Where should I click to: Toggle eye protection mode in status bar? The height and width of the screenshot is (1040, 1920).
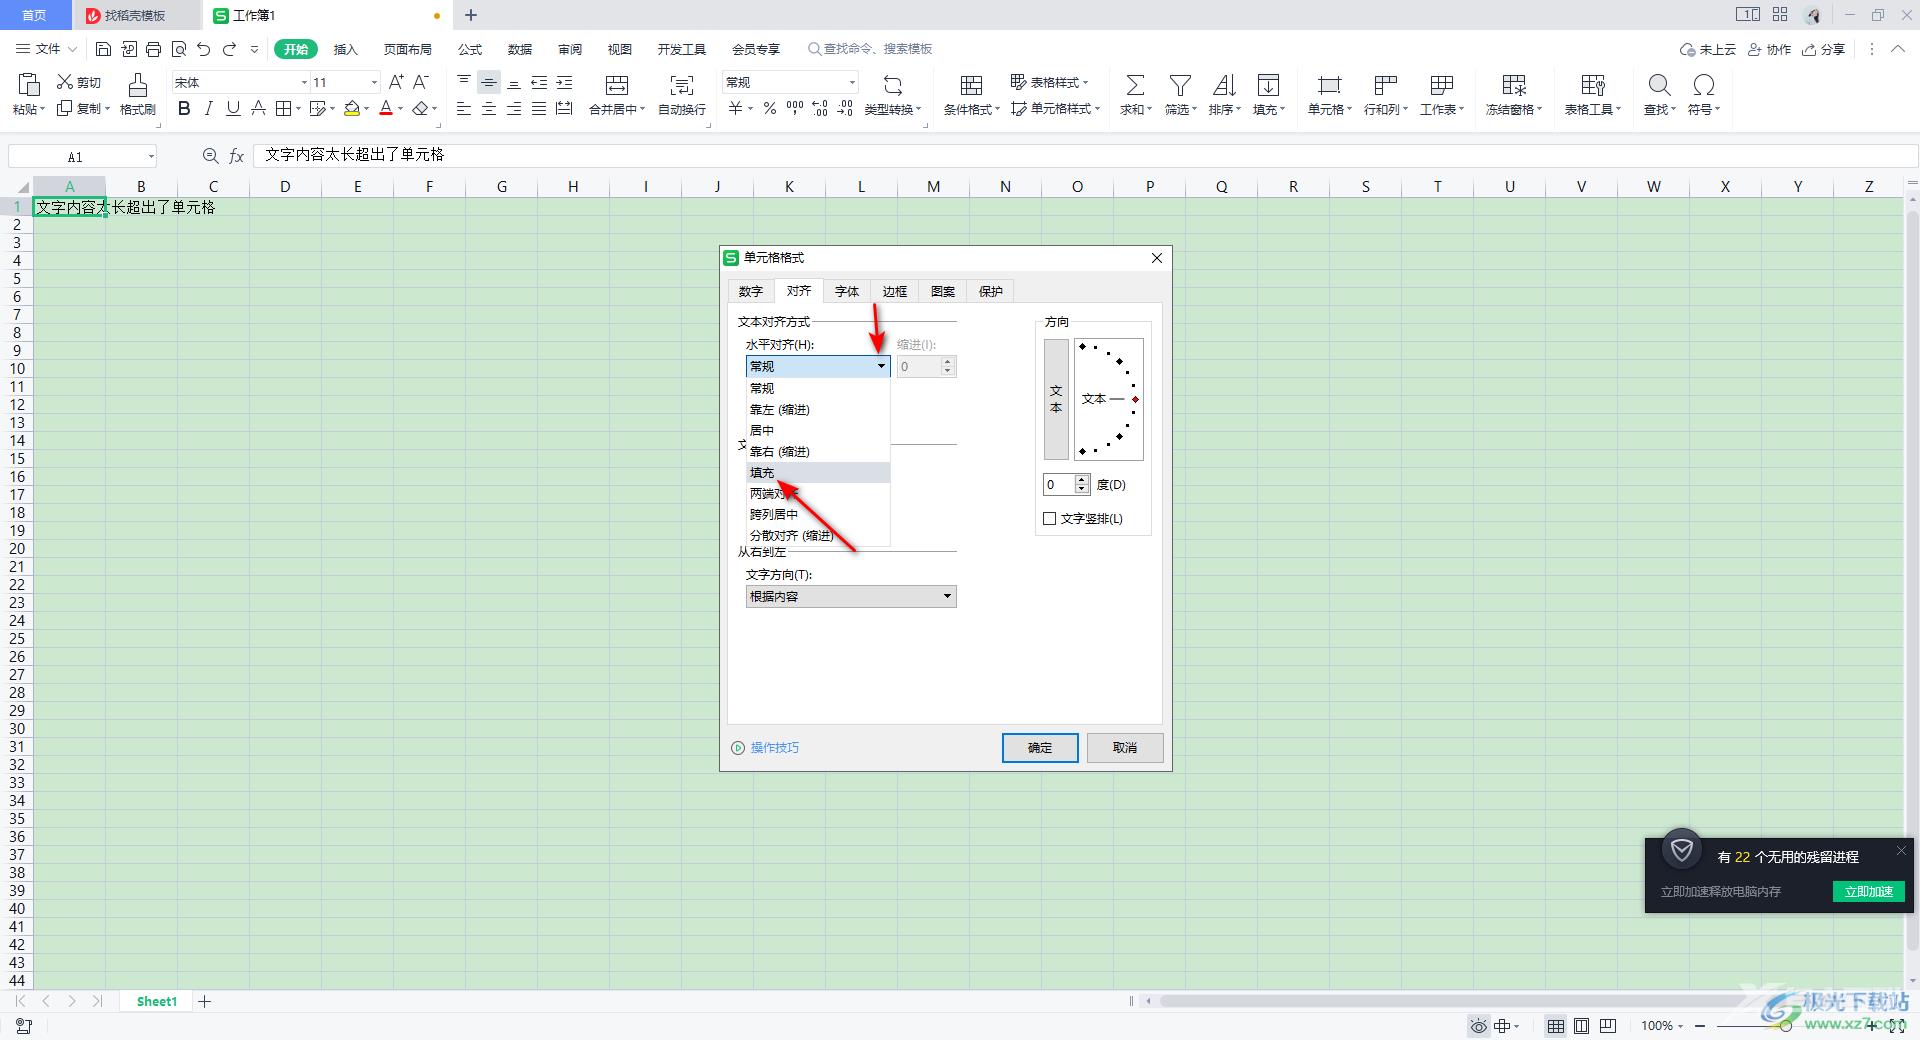1478,1026
